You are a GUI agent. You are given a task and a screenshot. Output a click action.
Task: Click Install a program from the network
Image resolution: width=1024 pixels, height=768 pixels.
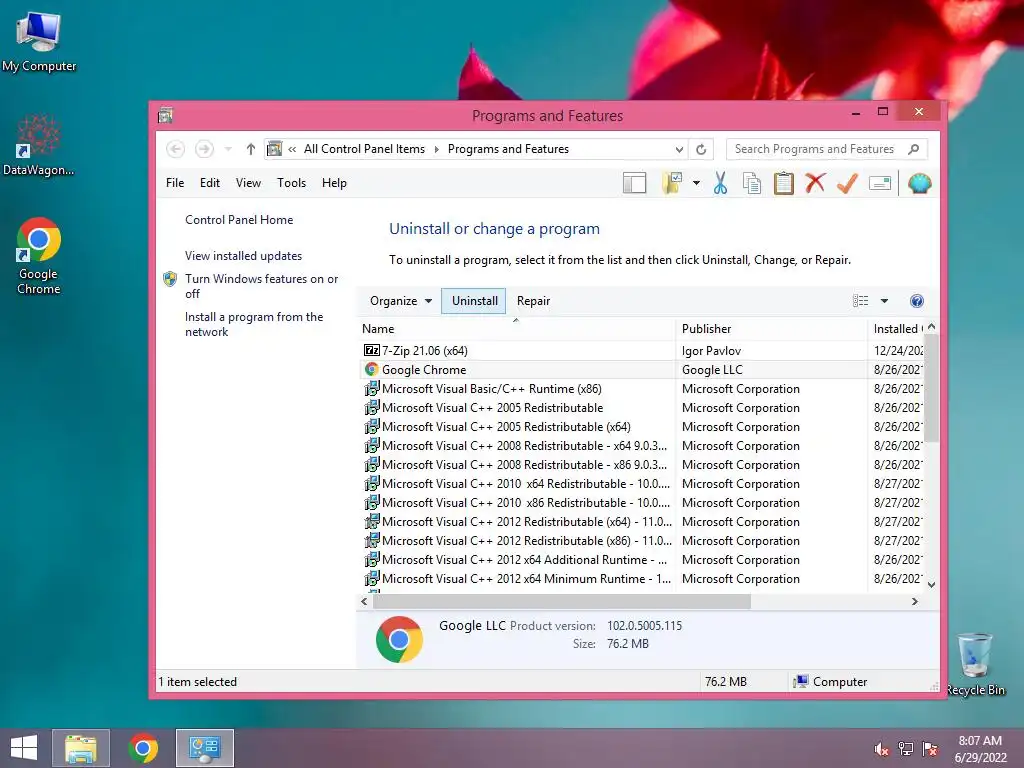[x=254, y=324]
